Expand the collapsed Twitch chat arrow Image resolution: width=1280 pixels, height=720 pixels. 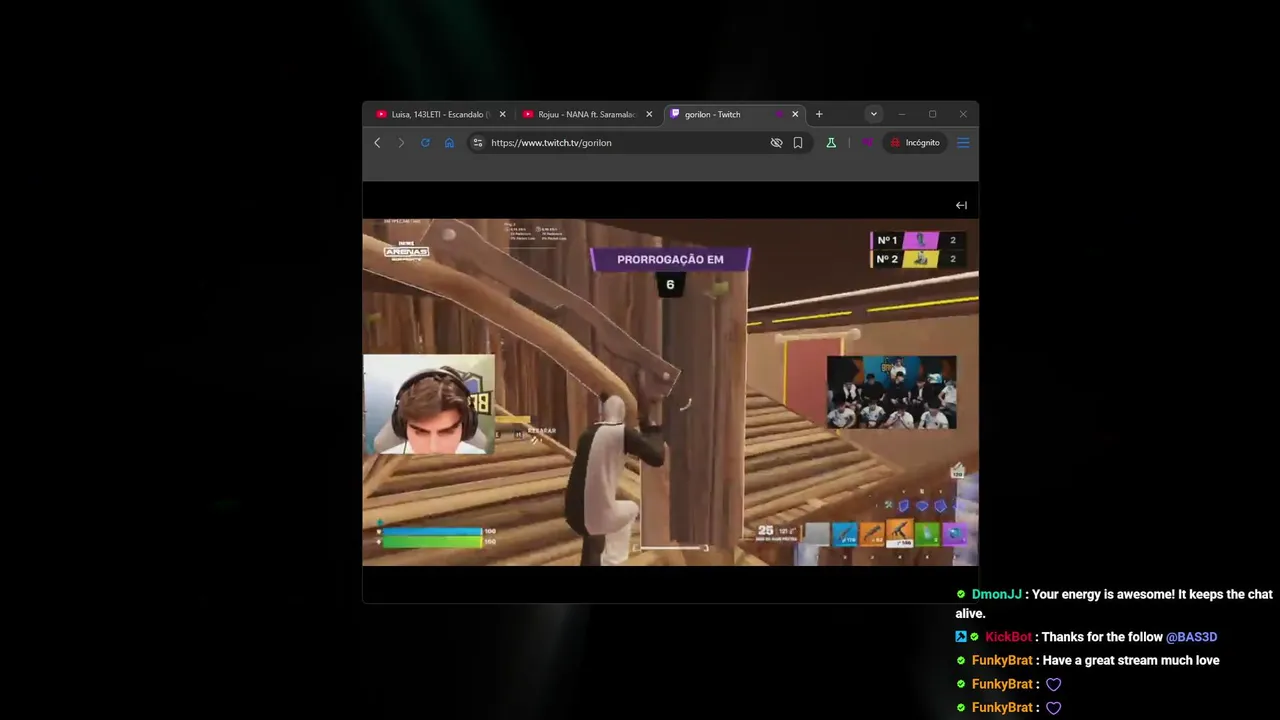(961, 205)
